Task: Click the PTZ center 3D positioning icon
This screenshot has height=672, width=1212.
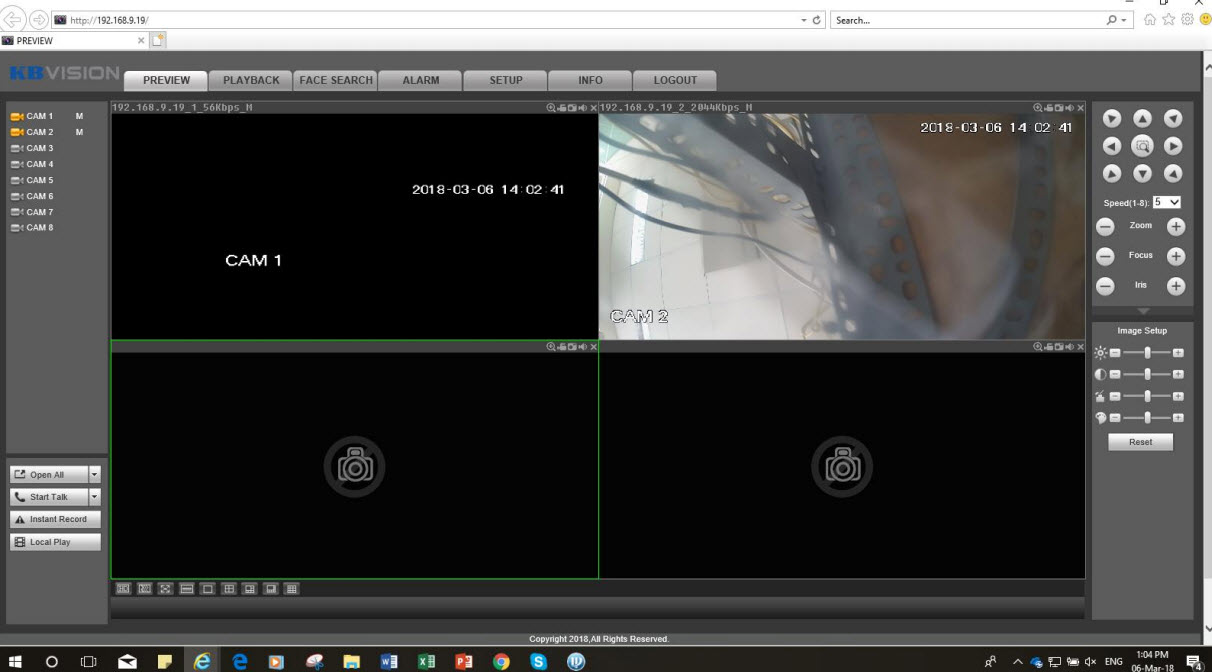Action: point(1141,146)
